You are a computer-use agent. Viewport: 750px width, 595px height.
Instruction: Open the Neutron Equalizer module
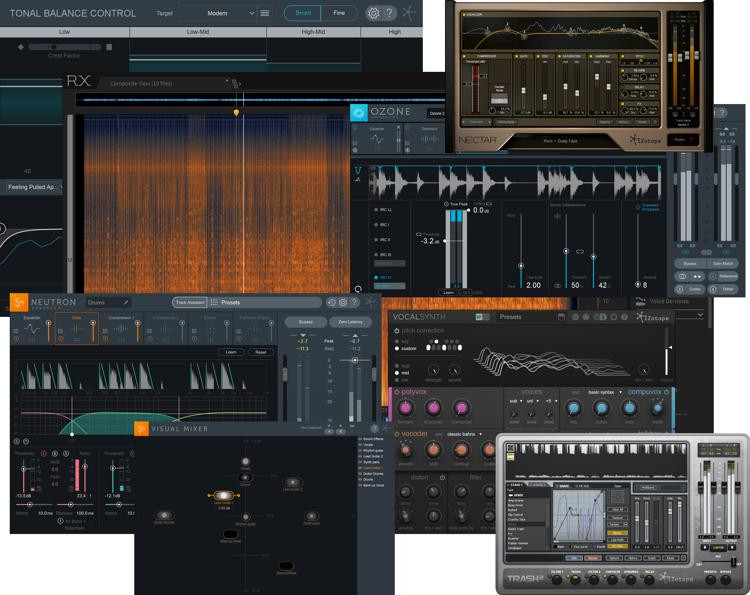[33, 327]
